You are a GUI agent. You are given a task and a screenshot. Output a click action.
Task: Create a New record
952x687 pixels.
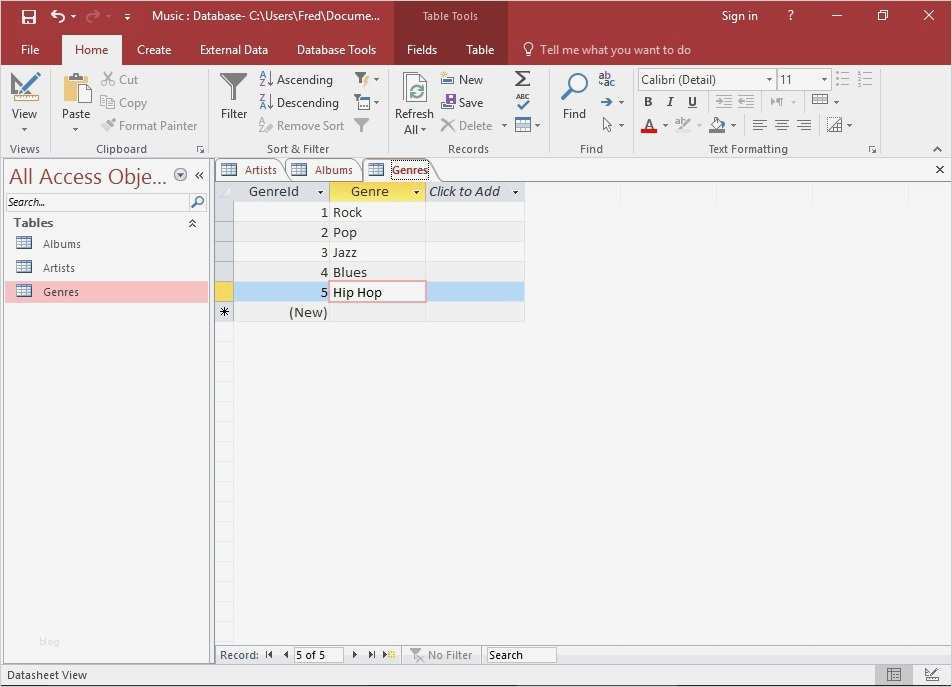point(462,79)
